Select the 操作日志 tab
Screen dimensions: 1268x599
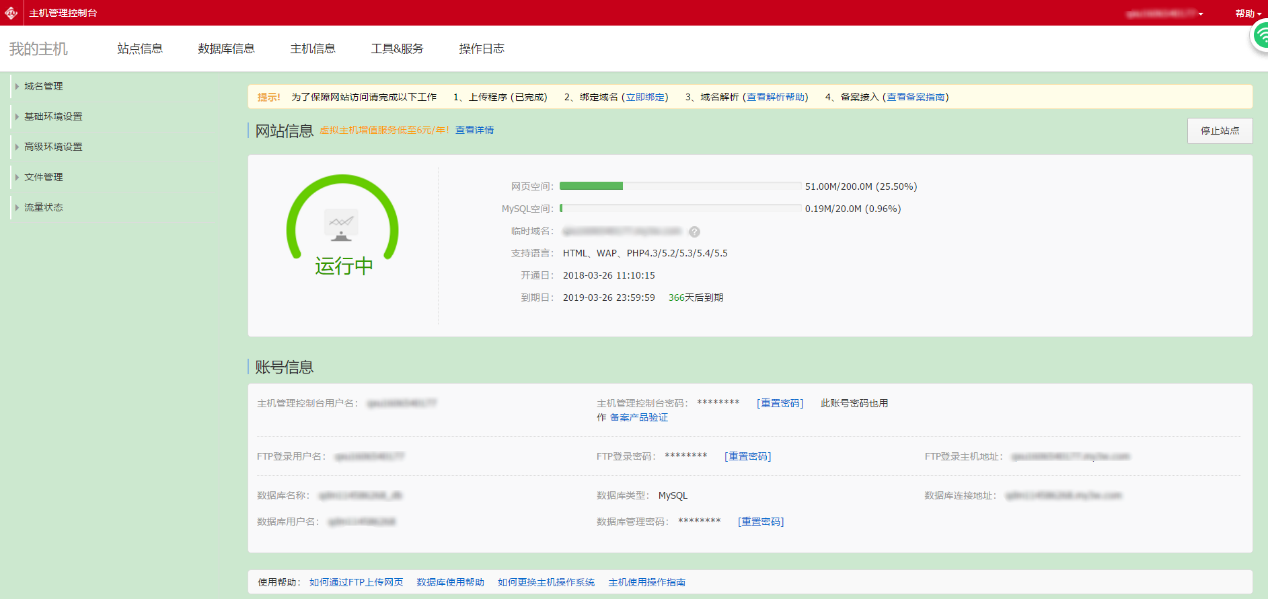pos(482,46)
